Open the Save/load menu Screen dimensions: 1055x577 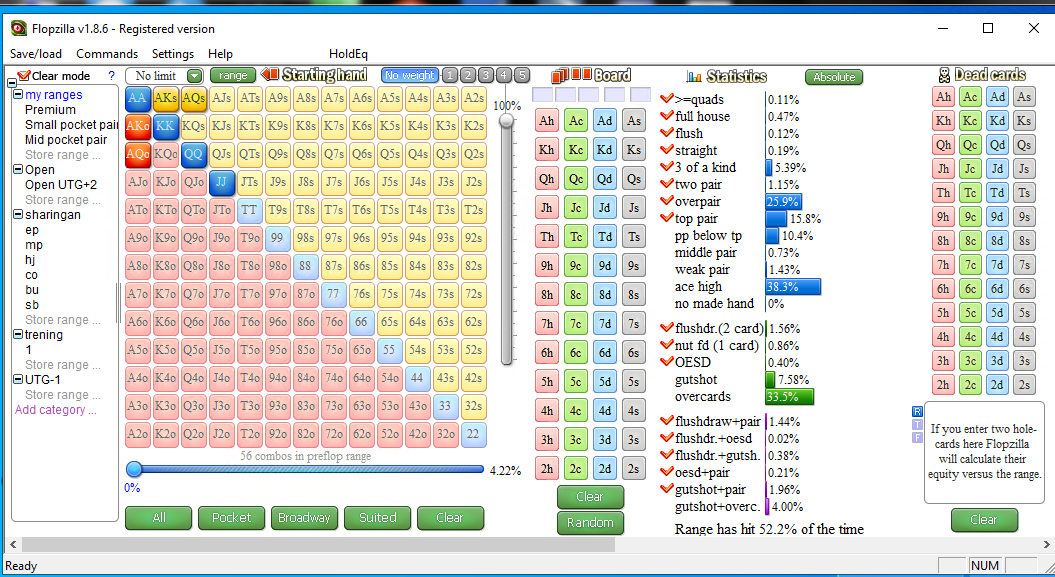coord(36,54)
